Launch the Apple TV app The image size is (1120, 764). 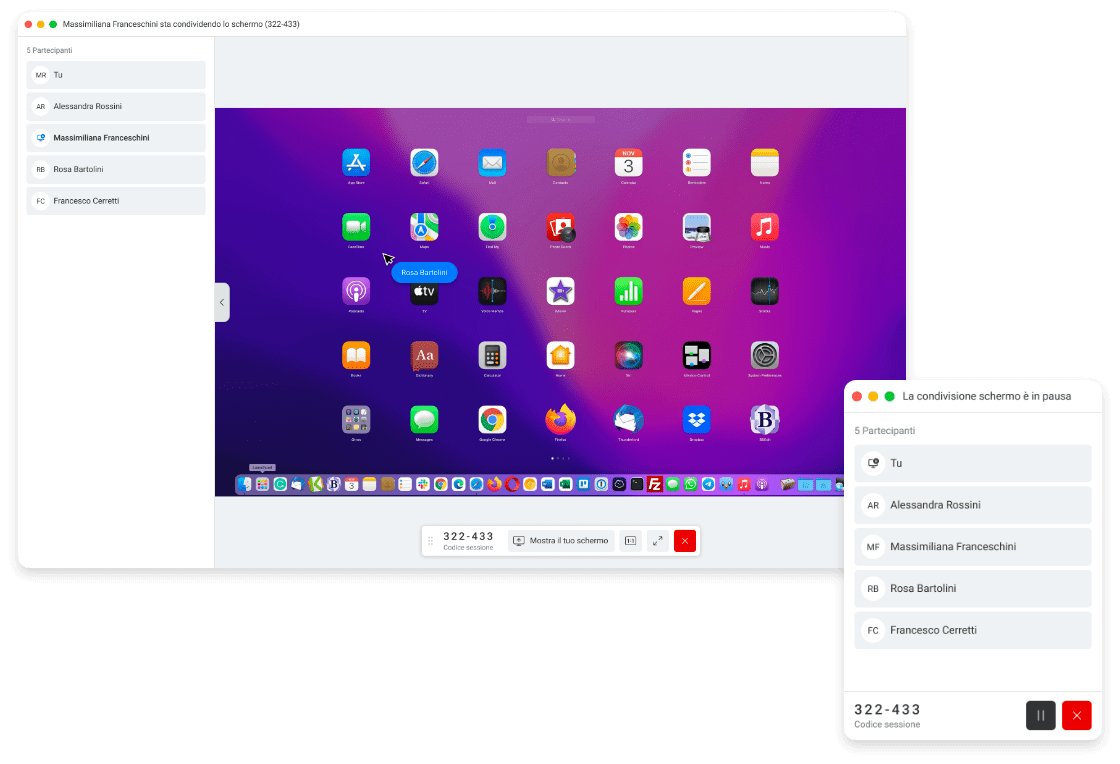point(424,291)
